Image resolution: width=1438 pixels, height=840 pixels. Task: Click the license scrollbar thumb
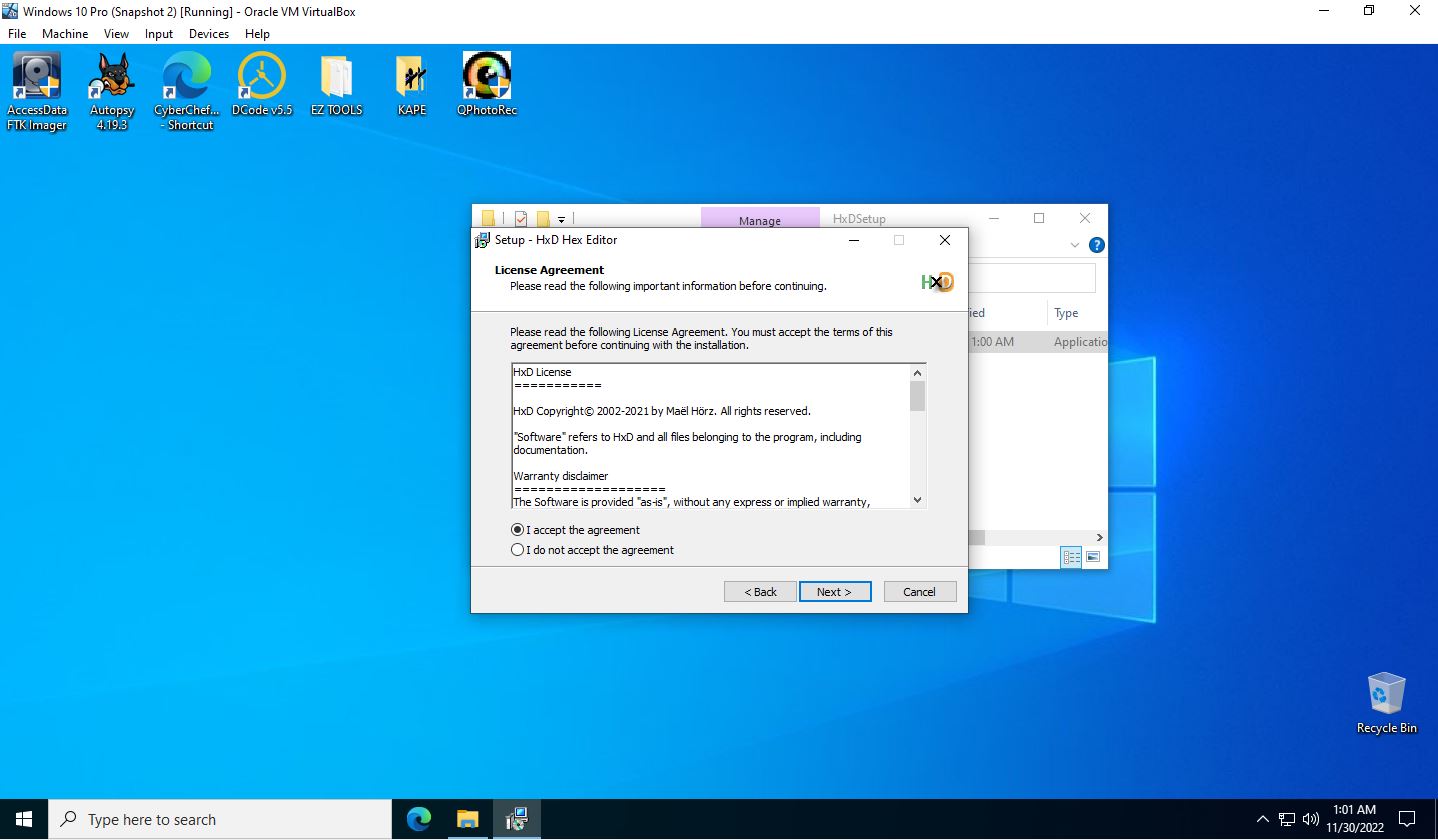(917, 396)
